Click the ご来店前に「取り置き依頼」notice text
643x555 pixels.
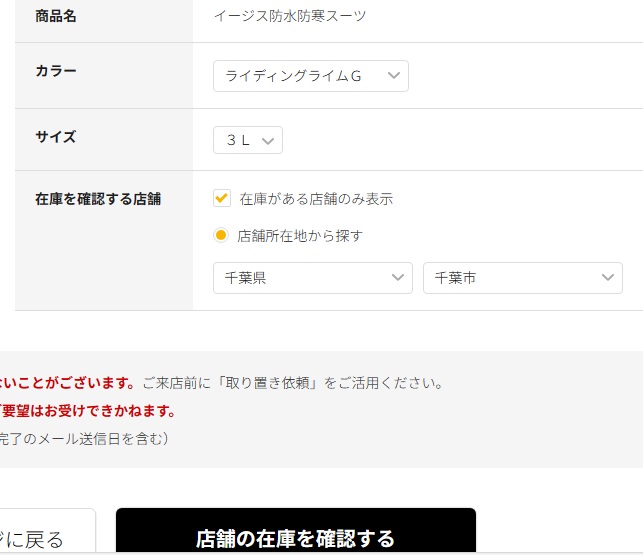pos(293,383)
